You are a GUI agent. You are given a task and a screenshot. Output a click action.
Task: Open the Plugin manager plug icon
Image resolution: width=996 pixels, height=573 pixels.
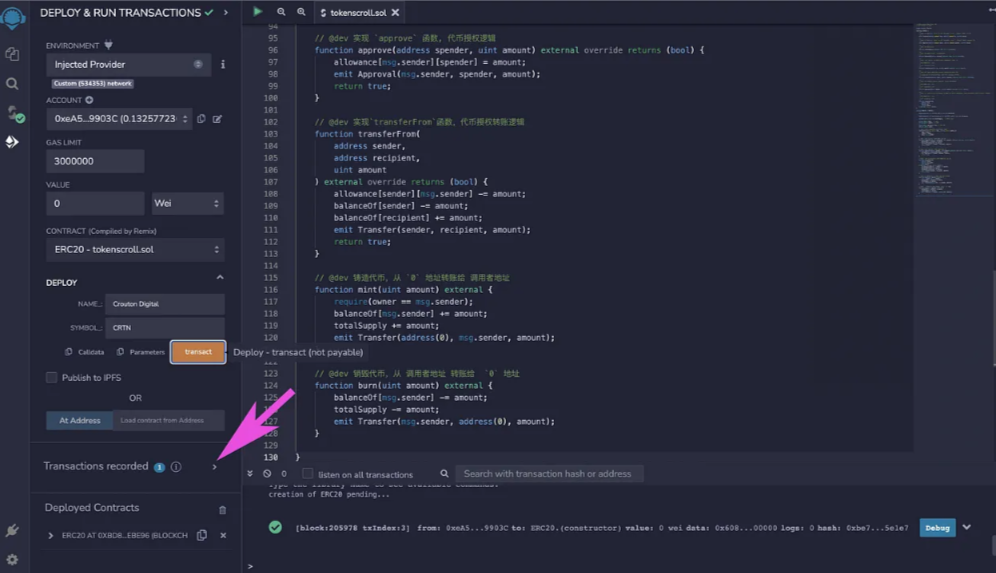12,530
